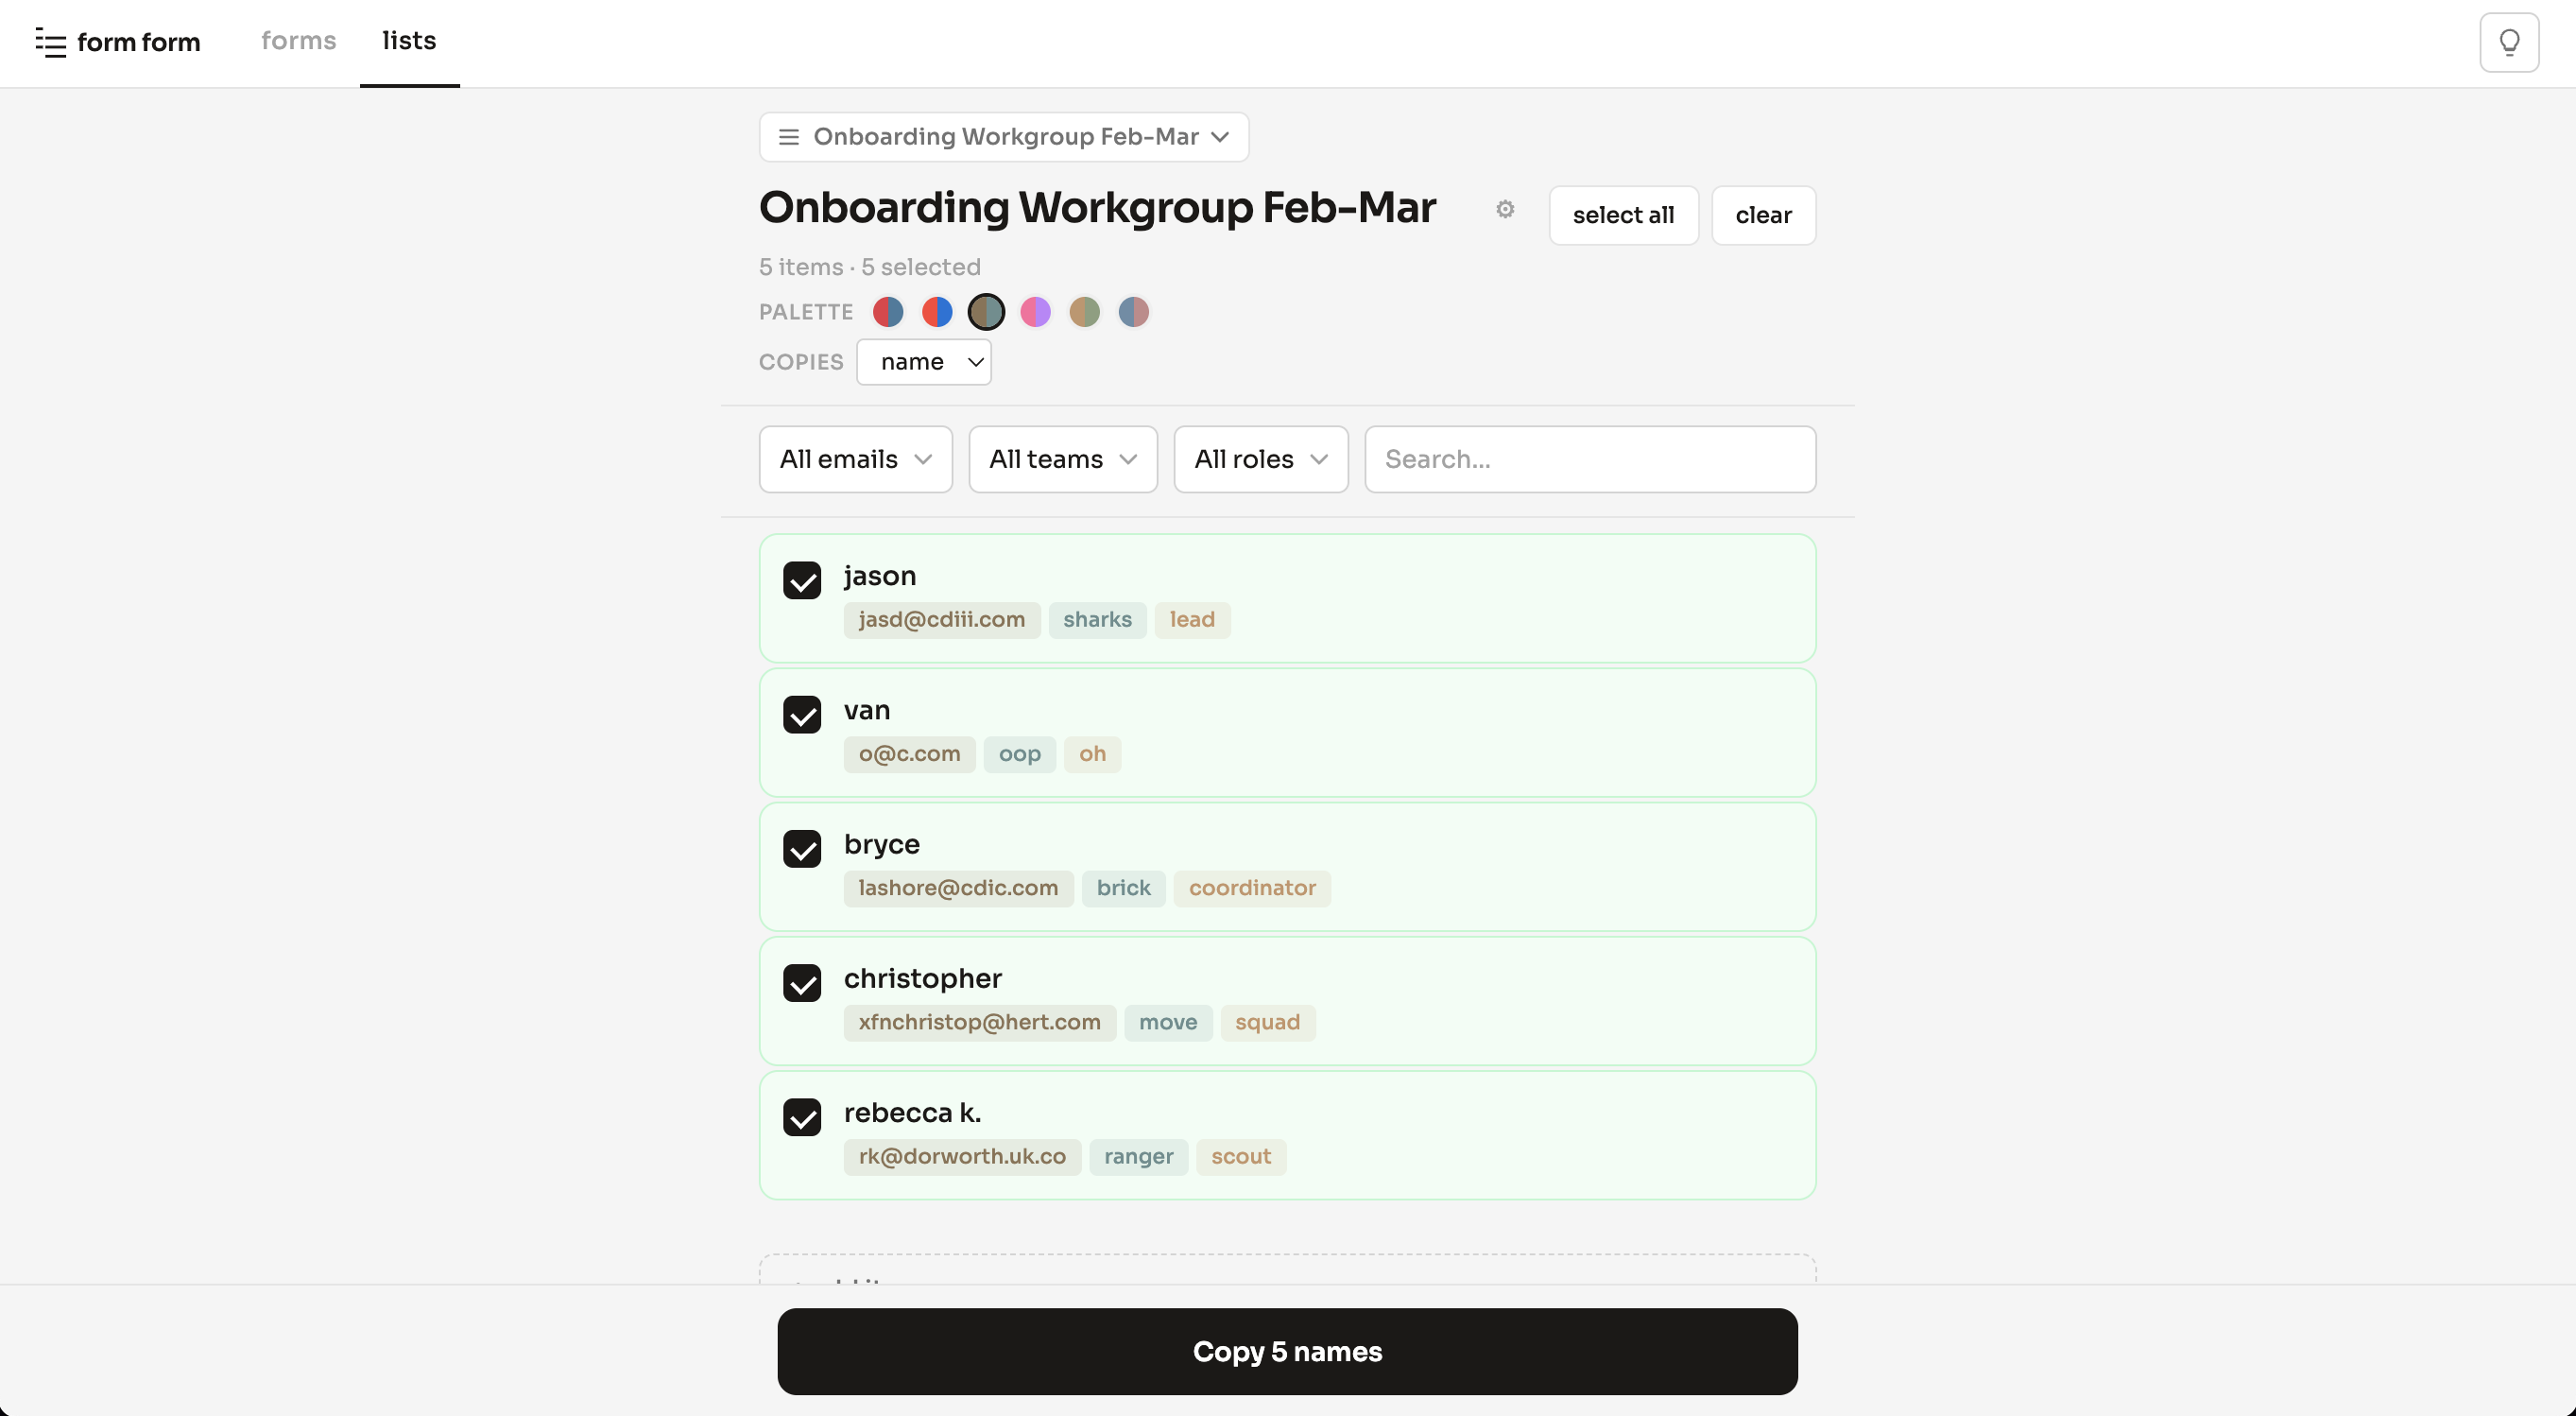Open the All teams filter dropdown
Viewport: 2576px width, 1416px height.
(1062, 459)
